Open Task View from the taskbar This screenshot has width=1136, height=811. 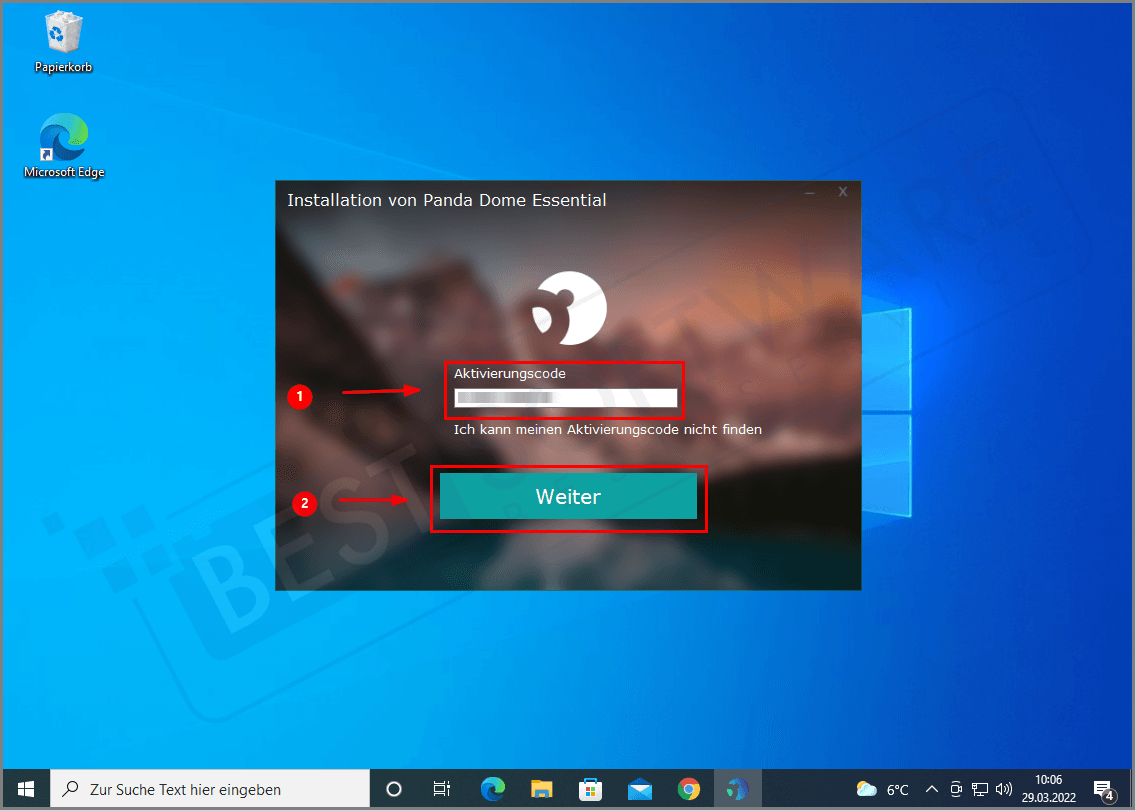click(x=442, y=789)
